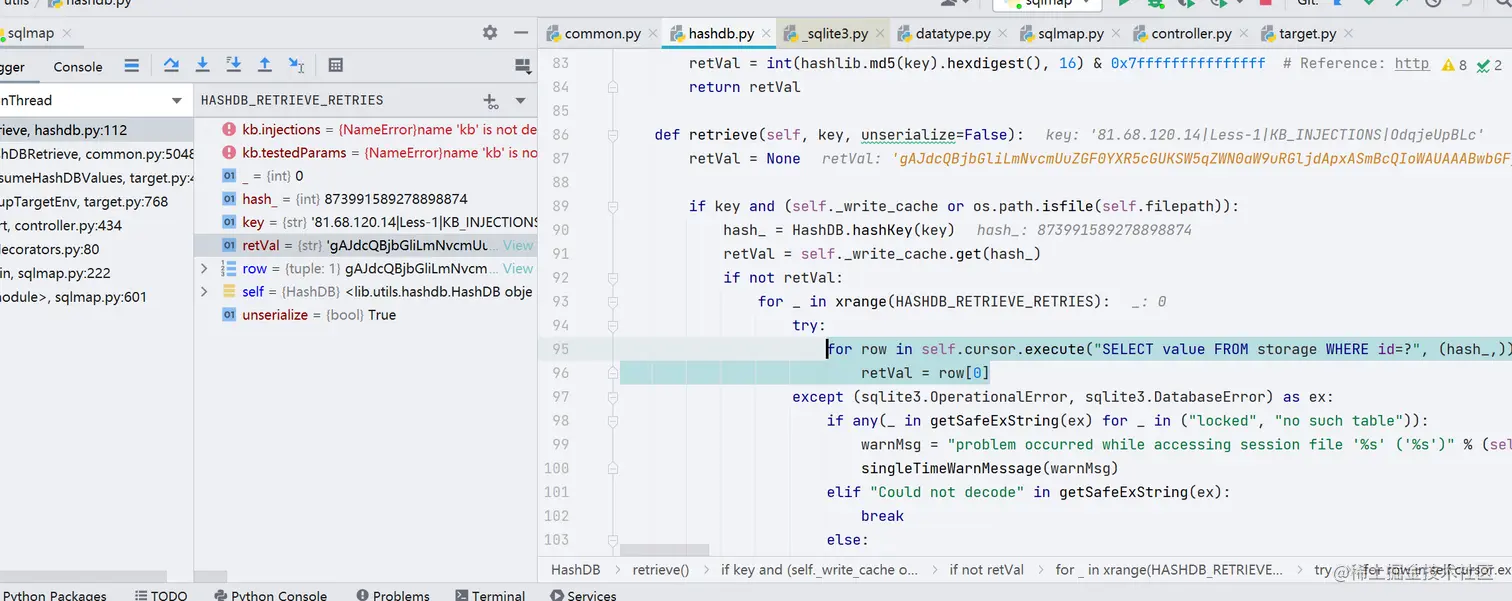Close the controller.py editor tab
This screenshot has width=1512, height=601.
1243,33
